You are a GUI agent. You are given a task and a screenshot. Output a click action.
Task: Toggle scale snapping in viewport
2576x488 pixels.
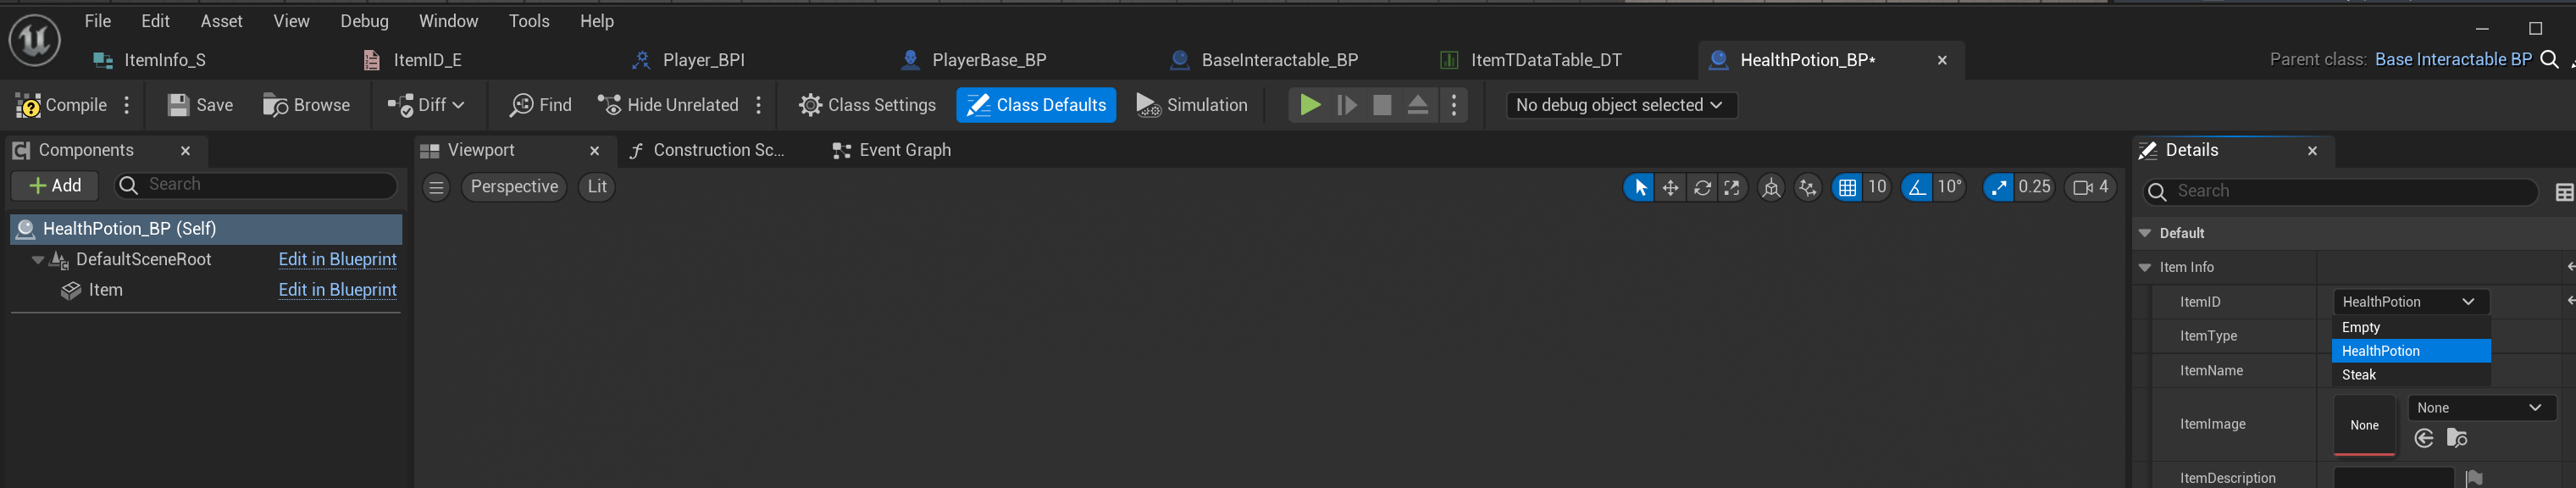click(1998, 187)
